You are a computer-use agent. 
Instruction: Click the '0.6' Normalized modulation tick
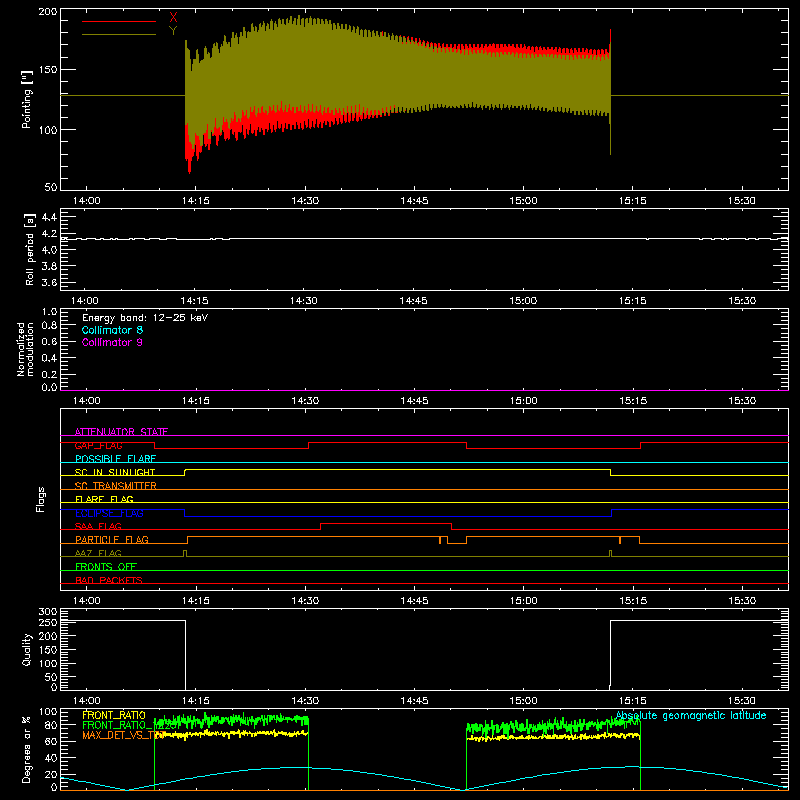[x=49, y=341]
